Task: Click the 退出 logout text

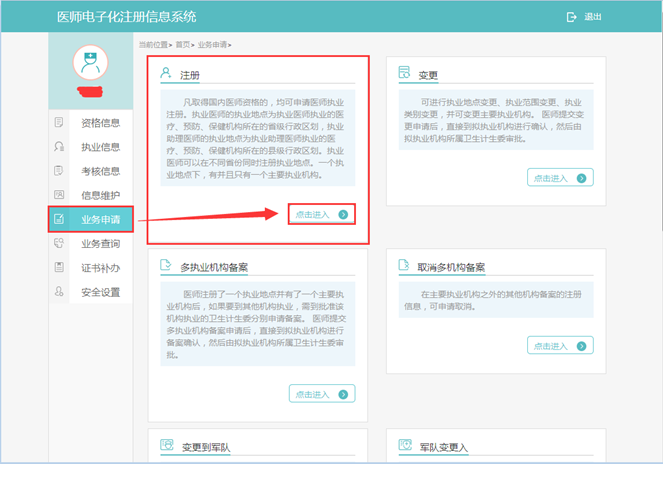Action: 593,17
